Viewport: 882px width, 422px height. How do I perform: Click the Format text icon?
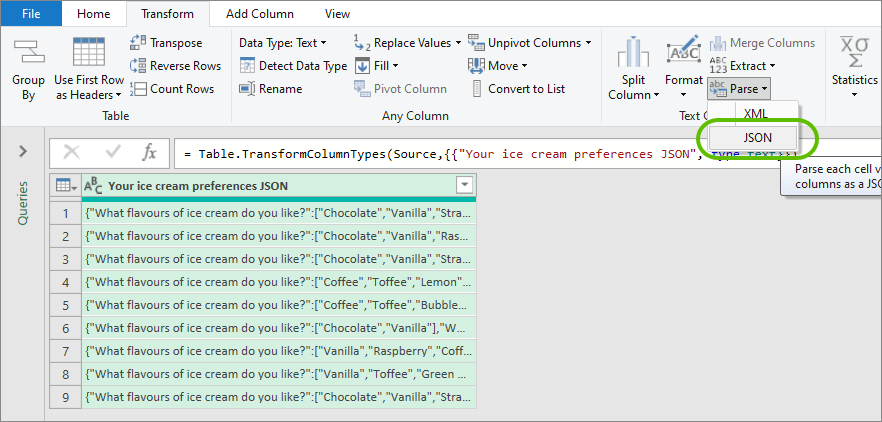tap(683, 52)
